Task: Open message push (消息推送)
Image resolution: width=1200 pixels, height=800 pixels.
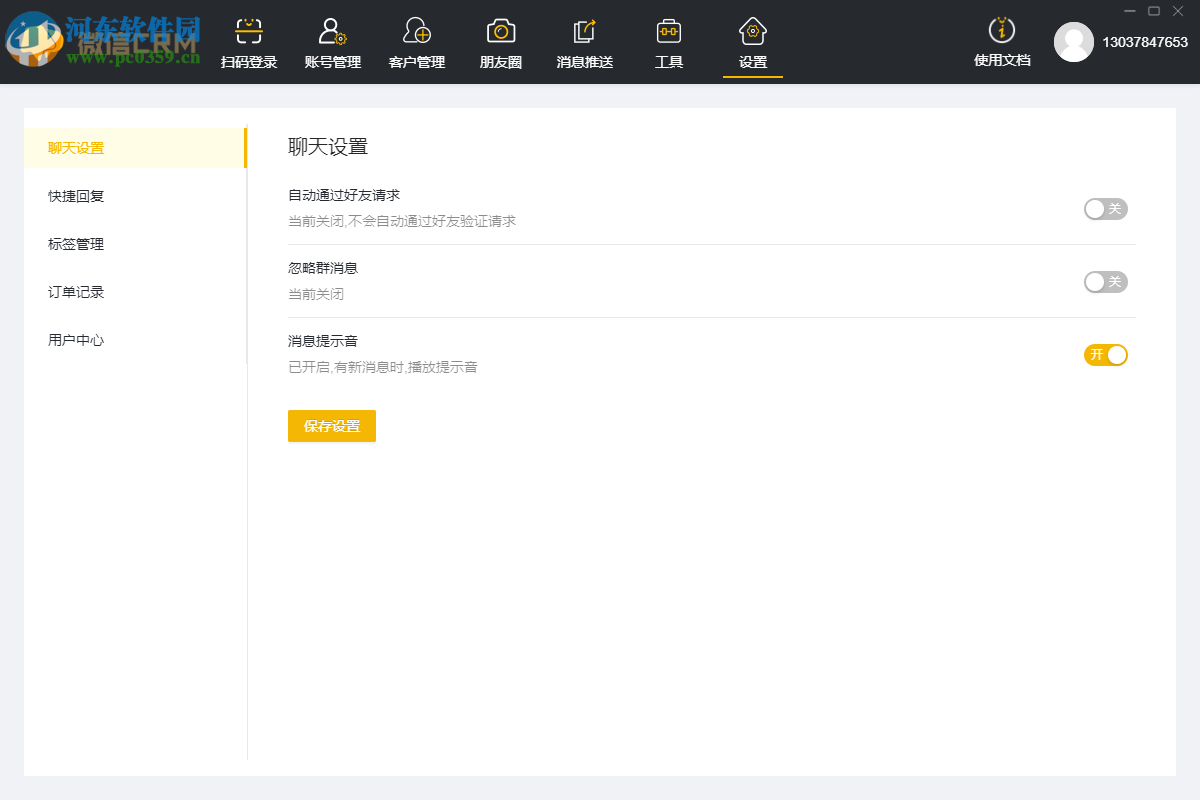Action: pos(584,42)
